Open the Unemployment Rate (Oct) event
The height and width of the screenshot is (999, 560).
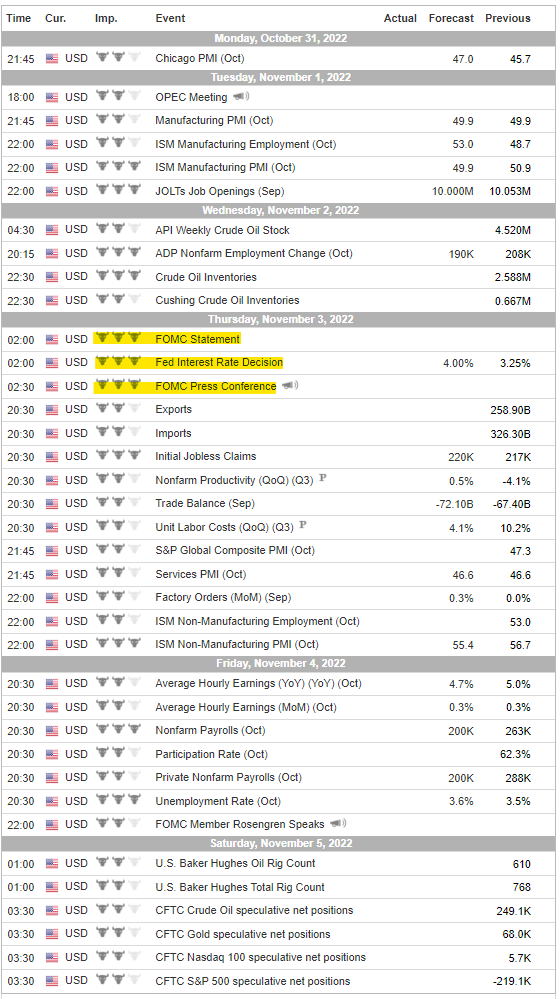[x=218, y=801]
